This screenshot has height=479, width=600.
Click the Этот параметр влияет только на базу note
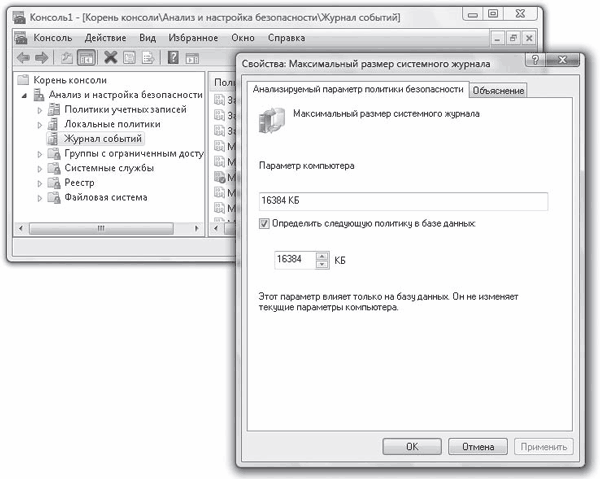[388, 302]
